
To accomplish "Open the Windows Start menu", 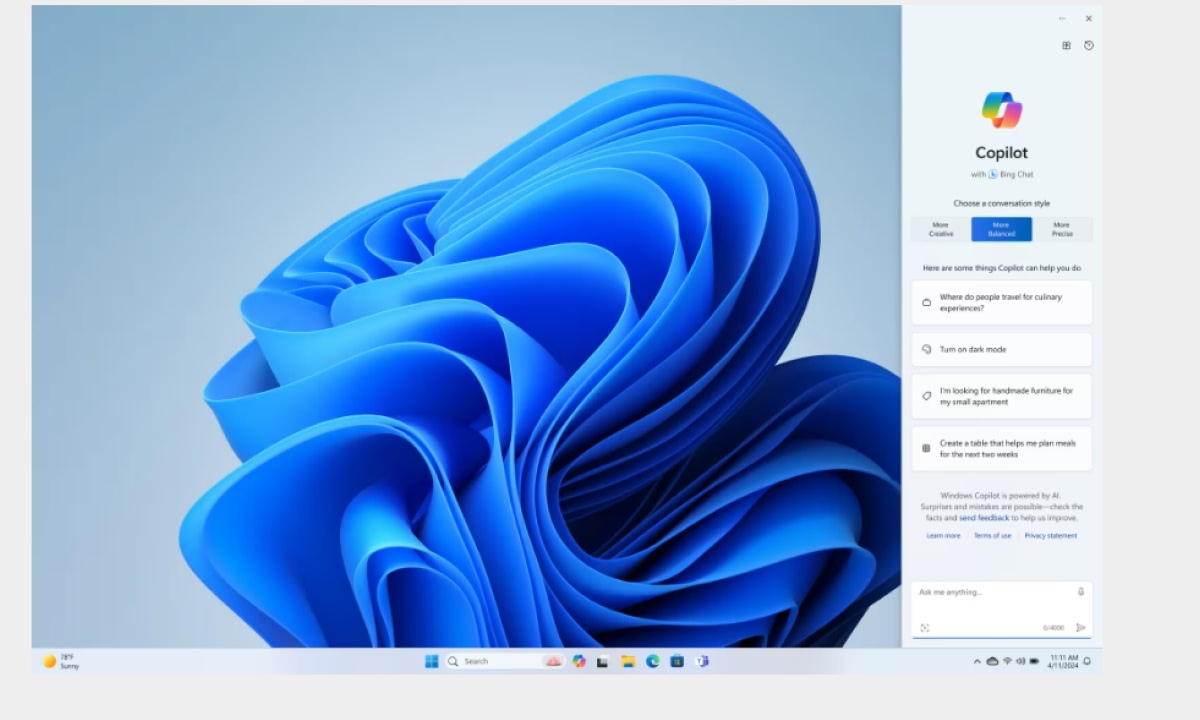I will [x=432, y=661].
